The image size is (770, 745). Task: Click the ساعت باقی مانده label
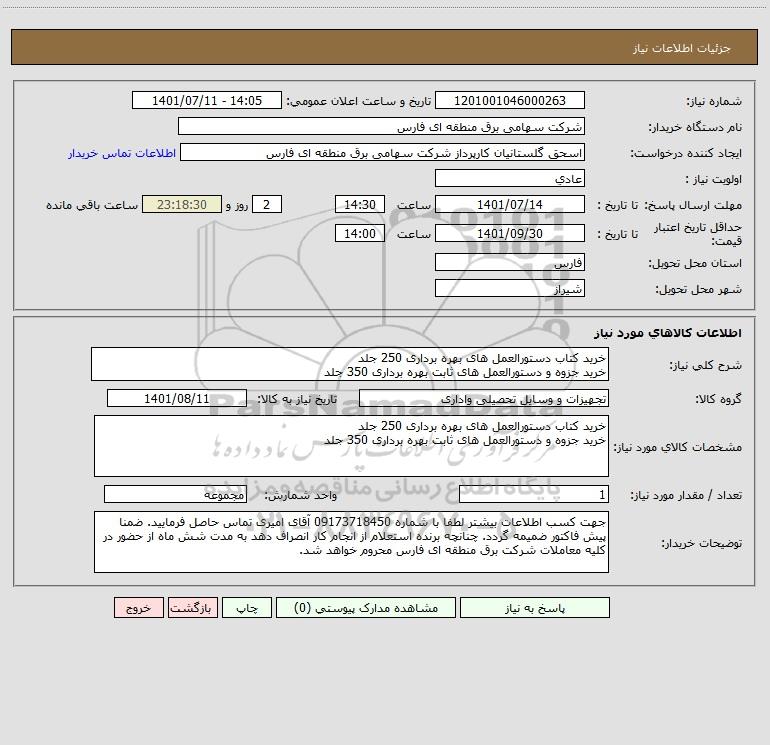[x=92, y=205]
